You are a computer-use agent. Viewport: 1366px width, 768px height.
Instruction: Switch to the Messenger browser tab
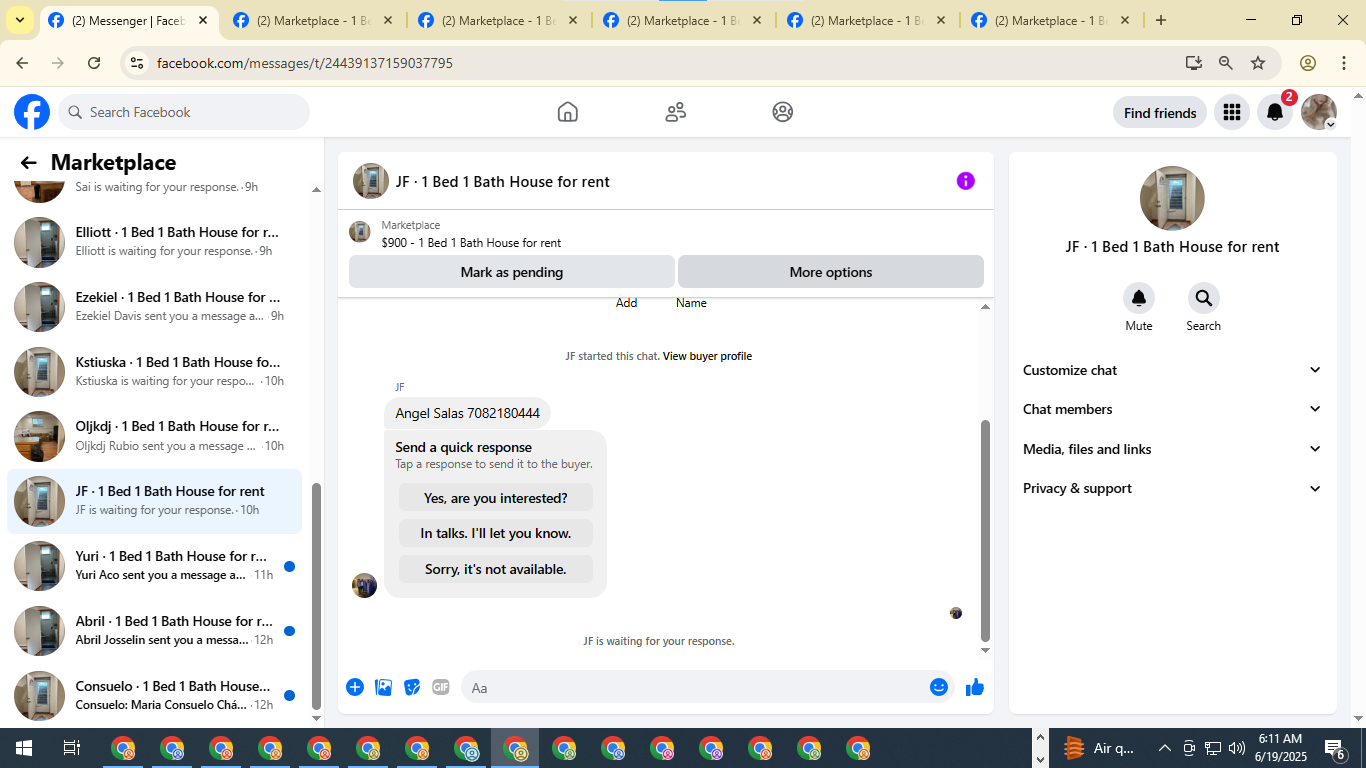pyautogui.click(x=129, y=20)
